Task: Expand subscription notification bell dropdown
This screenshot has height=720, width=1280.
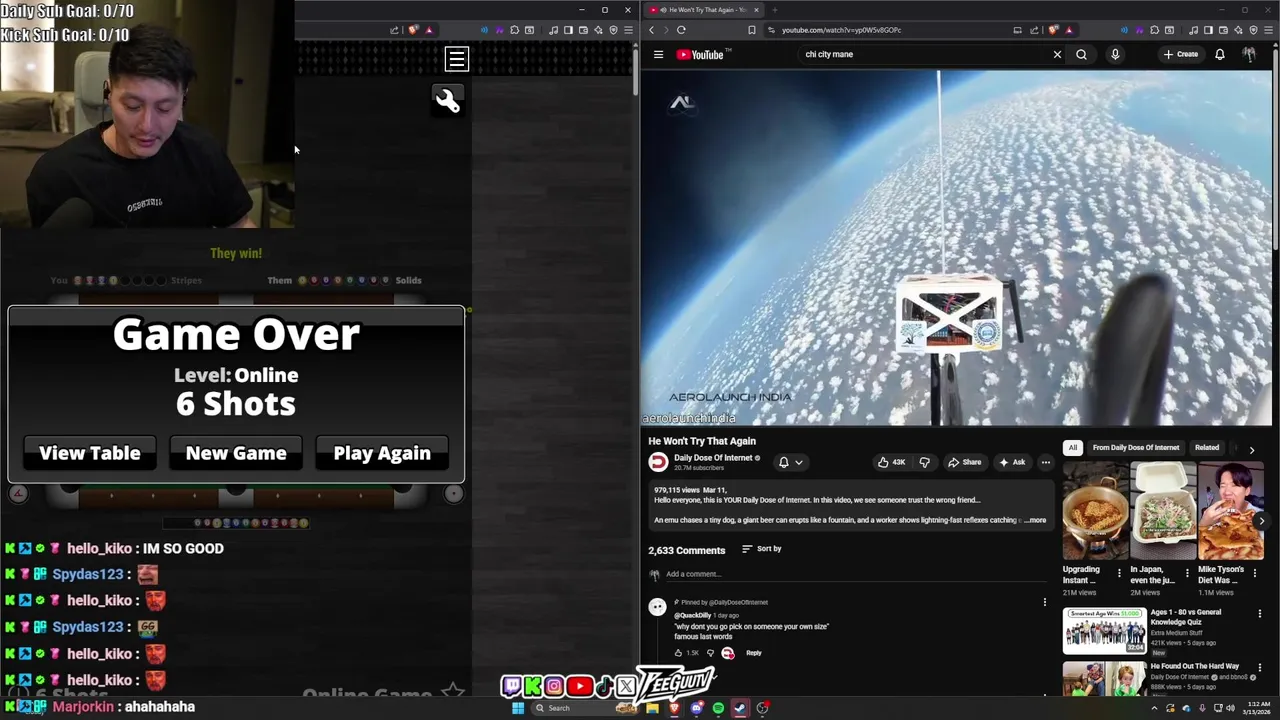Action: pyautogui.click(x=790, y=462)
